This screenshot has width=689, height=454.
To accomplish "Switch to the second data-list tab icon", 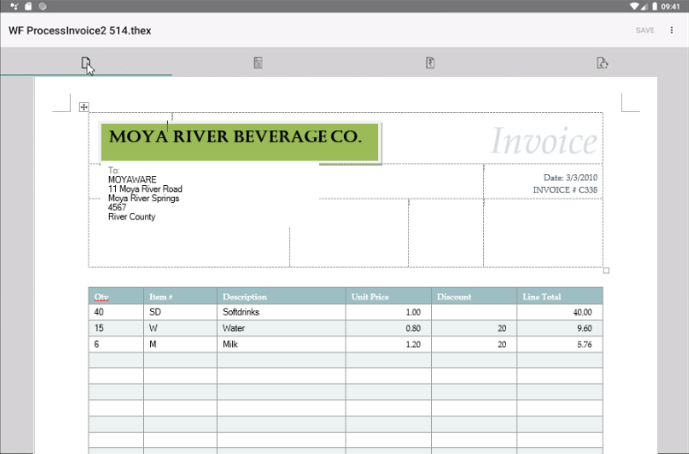I will (x=258, y=63).
